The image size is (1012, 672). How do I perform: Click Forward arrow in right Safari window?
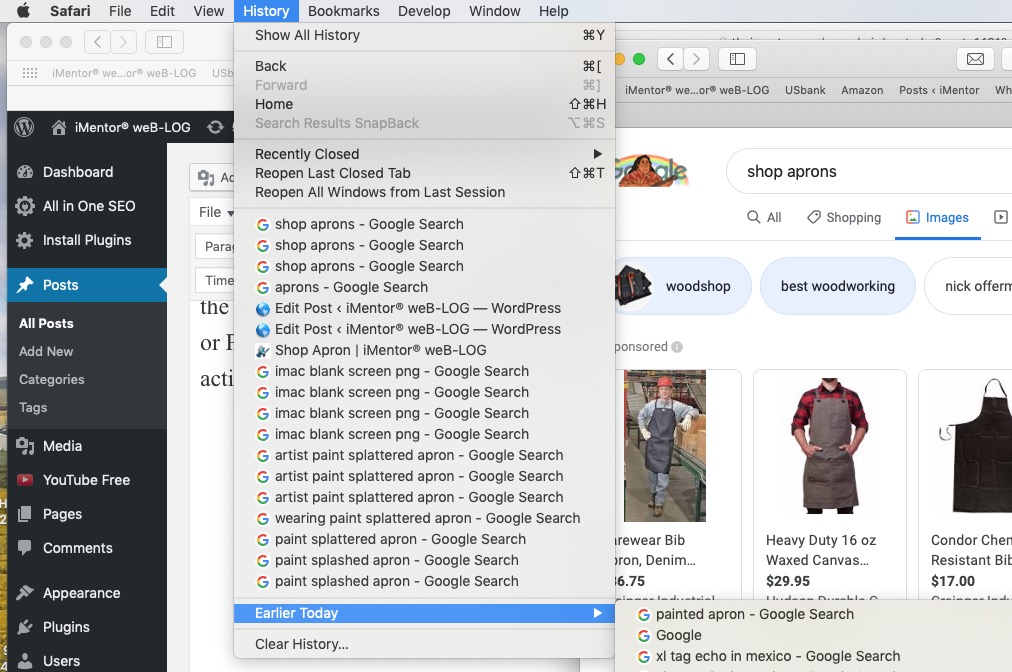click(696, 59)
